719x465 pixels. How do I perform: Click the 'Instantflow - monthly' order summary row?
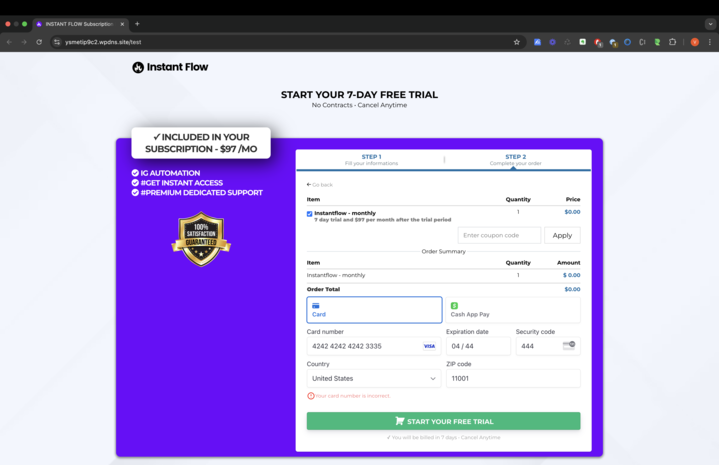(443, 275)
